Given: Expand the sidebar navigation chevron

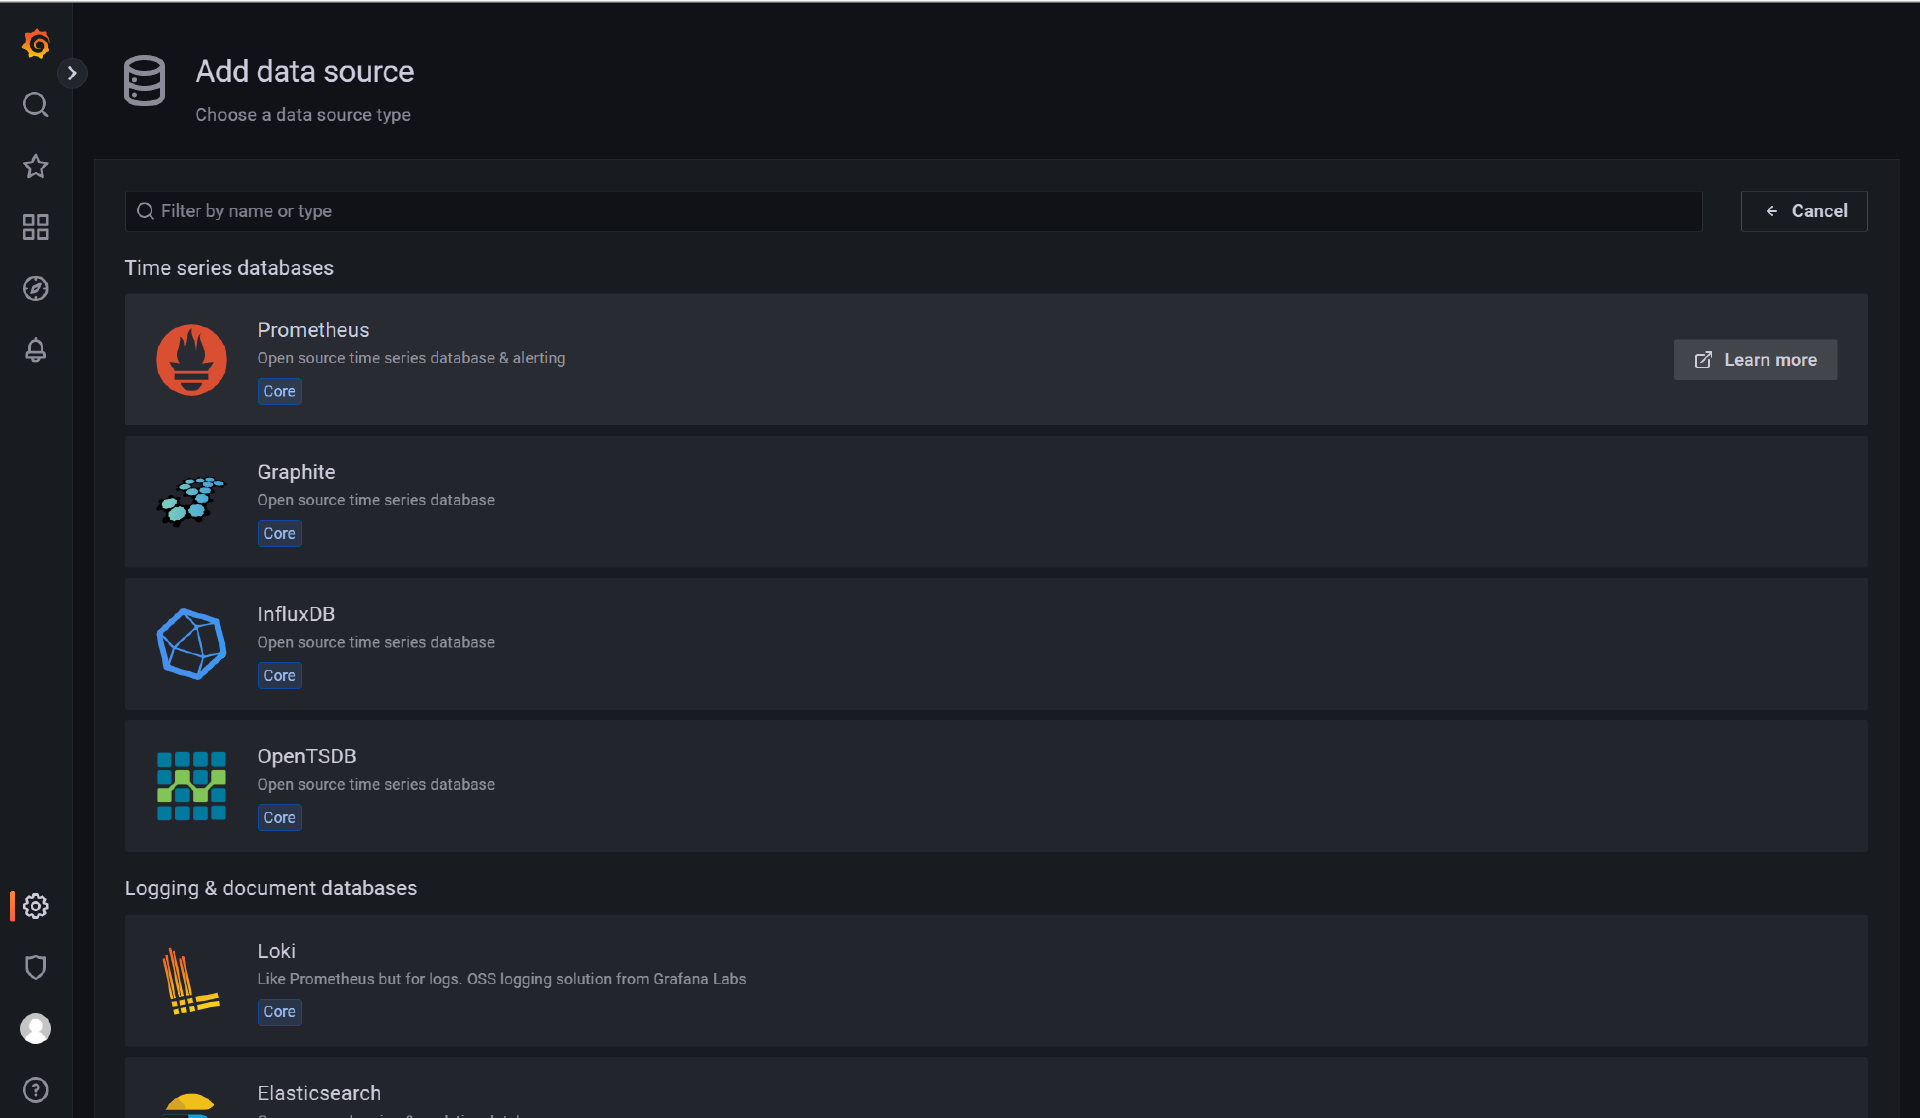Looking at the screenshot, I should [x=72, y=73].
